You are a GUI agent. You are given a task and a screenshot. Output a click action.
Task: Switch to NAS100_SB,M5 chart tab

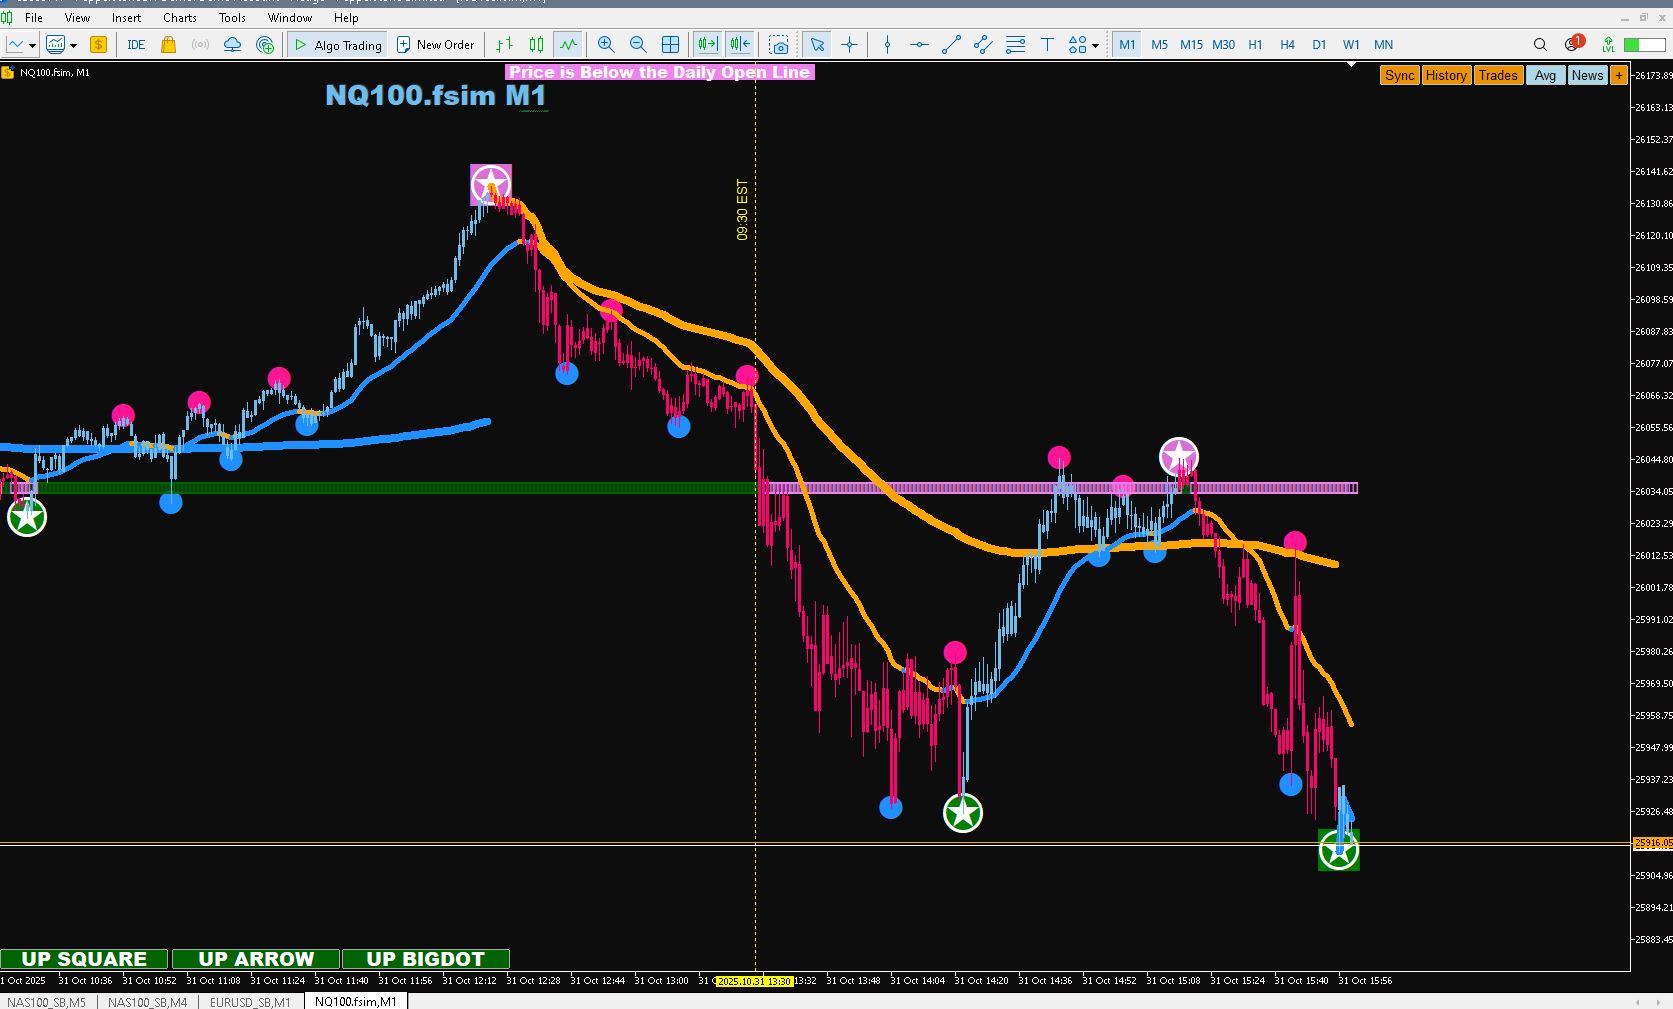click(x=47, y=1001)
